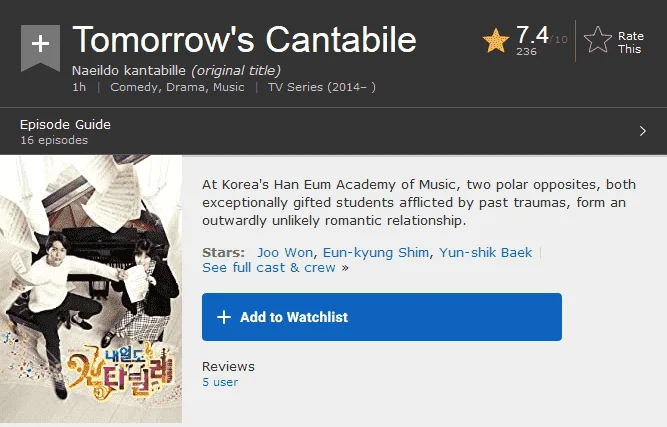
Task: Open the Tomorrow's Cantabile poster image
Action: coord(91,289)
